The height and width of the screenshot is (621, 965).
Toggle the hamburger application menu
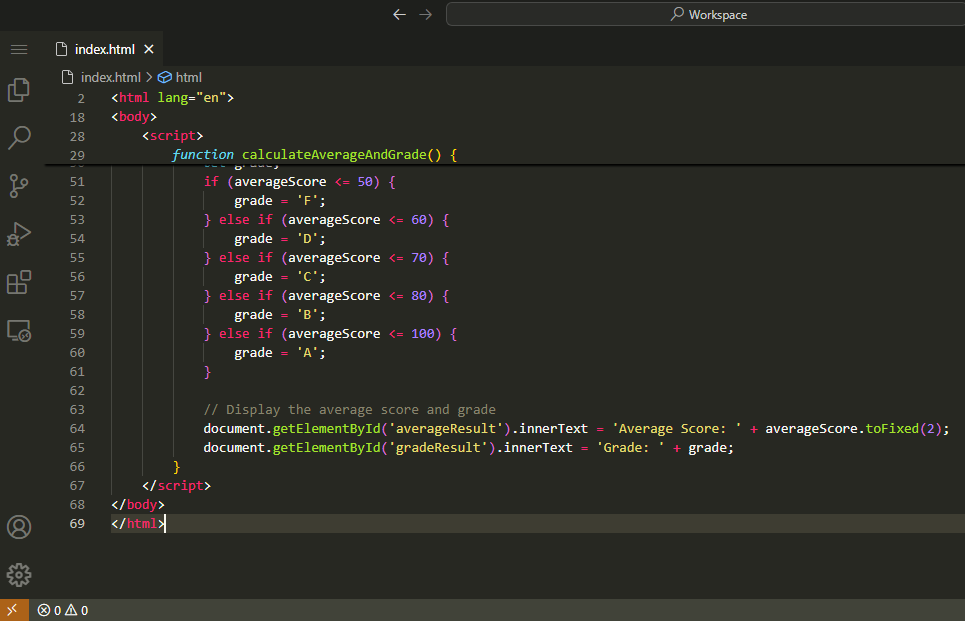click(19, 49)
